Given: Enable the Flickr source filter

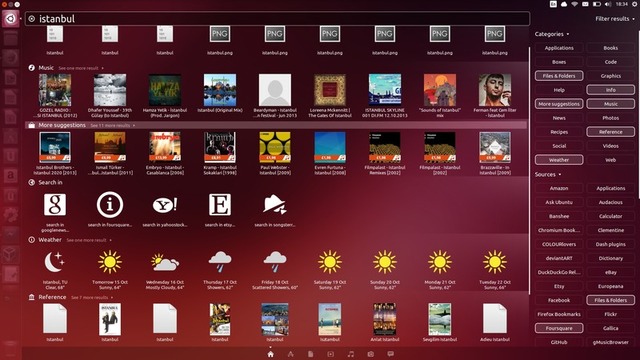Looking at the screenshot, I should (x=611, y=314).
